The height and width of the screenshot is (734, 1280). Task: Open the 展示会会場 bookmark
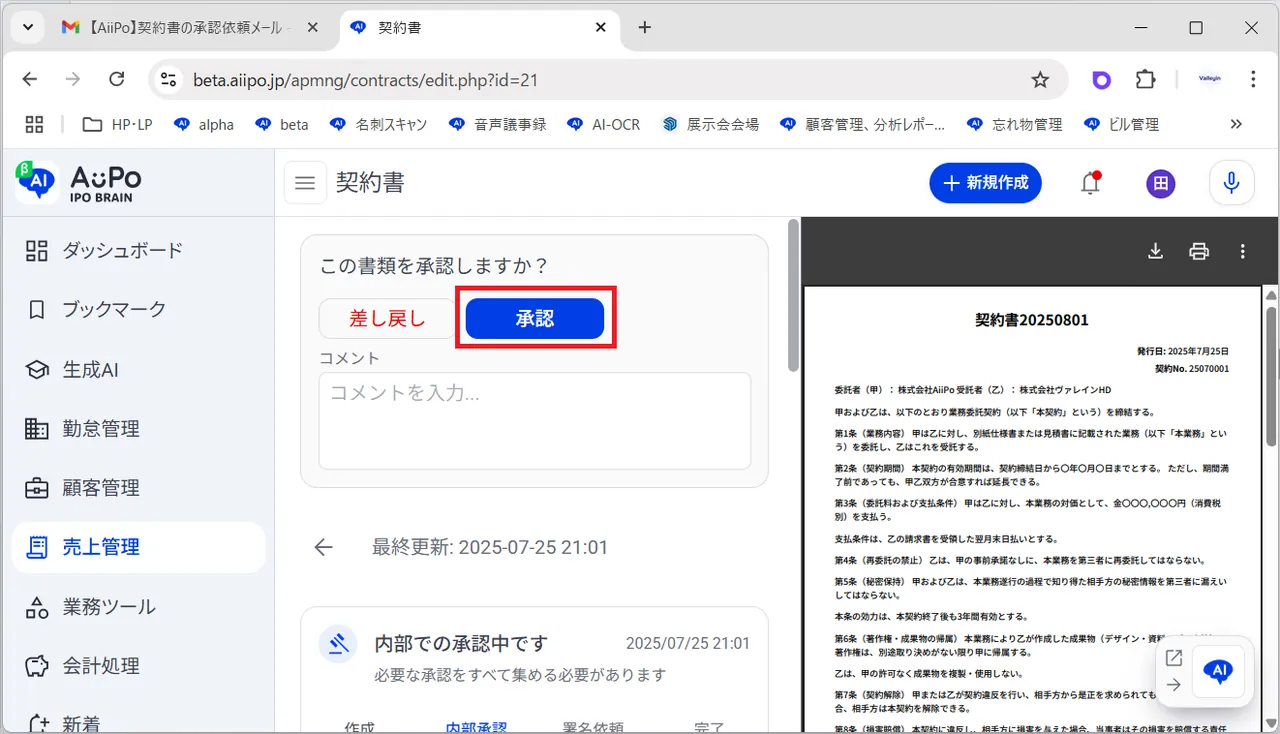[x=710, y=124]
